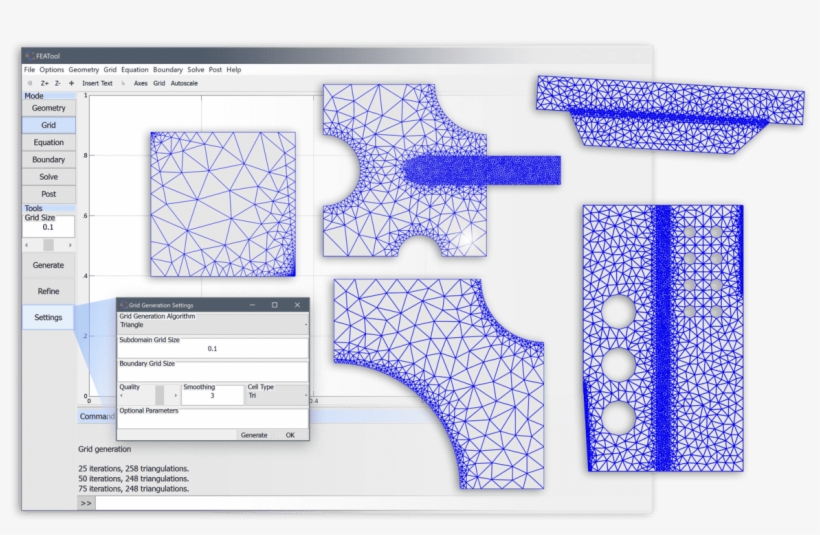Click the square mesh with corner refinement
Viewport: 820px width, 535px height.
223,204
